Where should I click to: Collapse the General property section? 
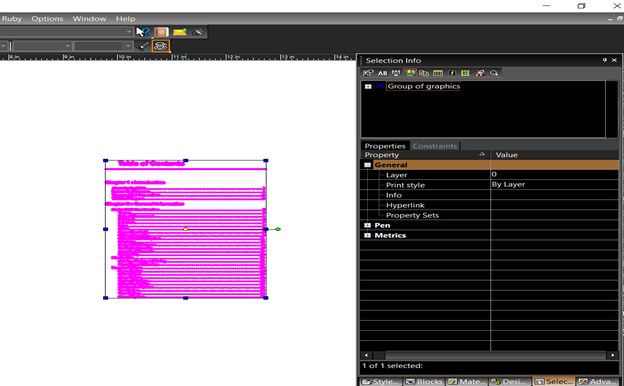(367, 165)
